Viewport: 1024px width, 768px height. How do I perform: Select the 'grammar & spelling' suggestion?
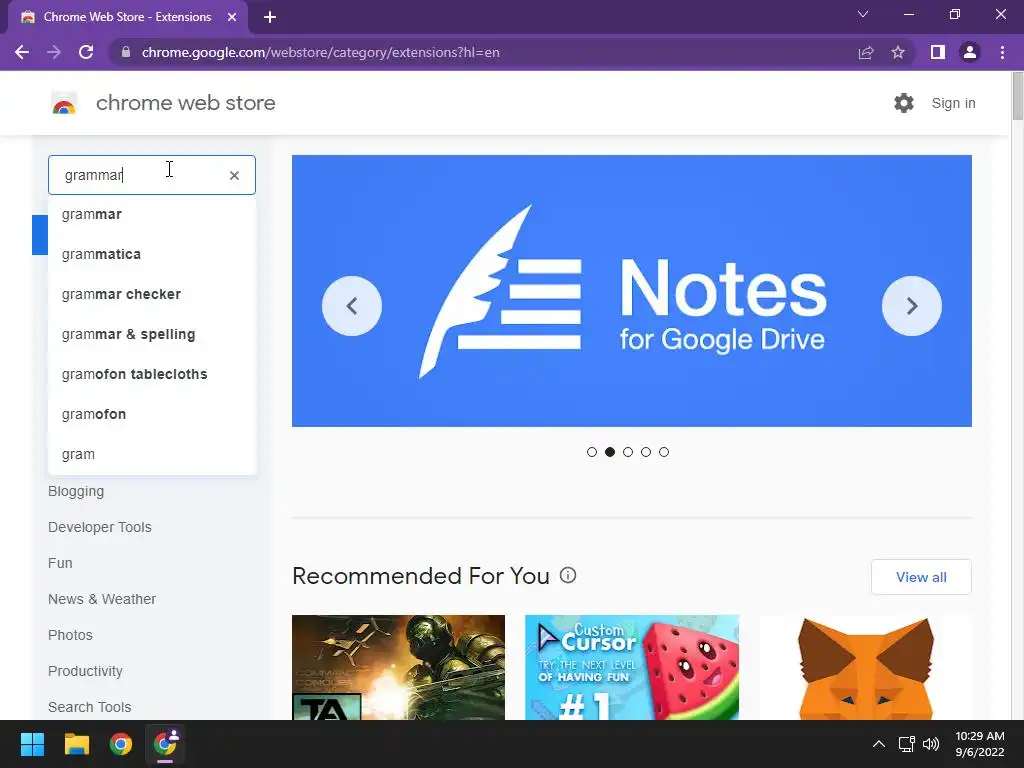[x=152, y=334]
